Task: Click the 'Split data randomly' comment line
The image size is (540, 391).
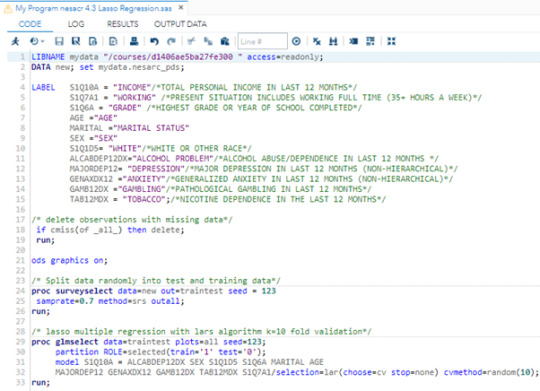Action: click(x=156, y=281)
